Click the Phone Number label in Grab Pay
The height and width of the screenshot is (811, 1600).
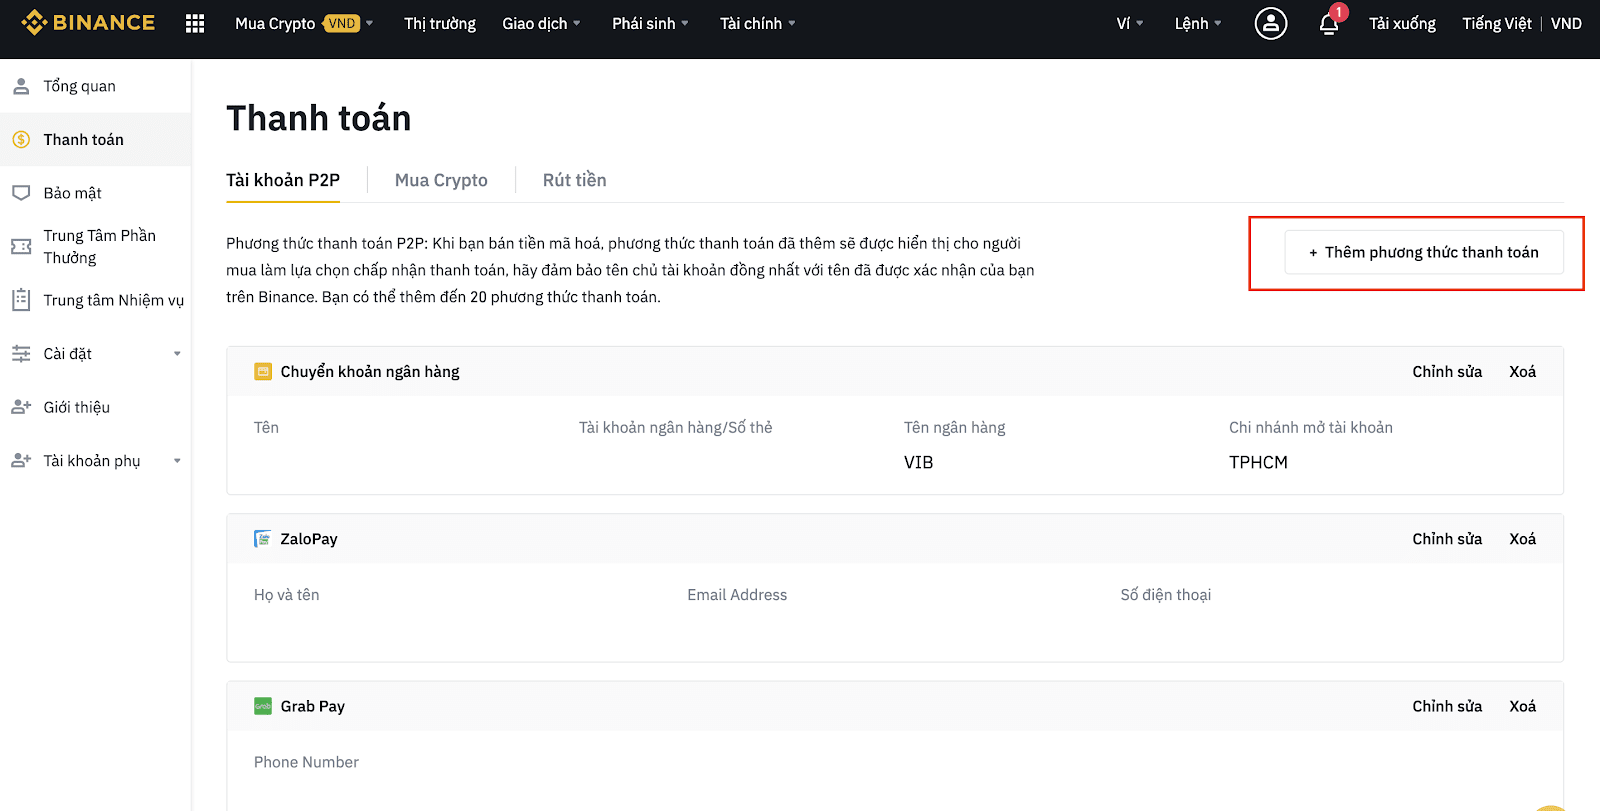[306, 762]
